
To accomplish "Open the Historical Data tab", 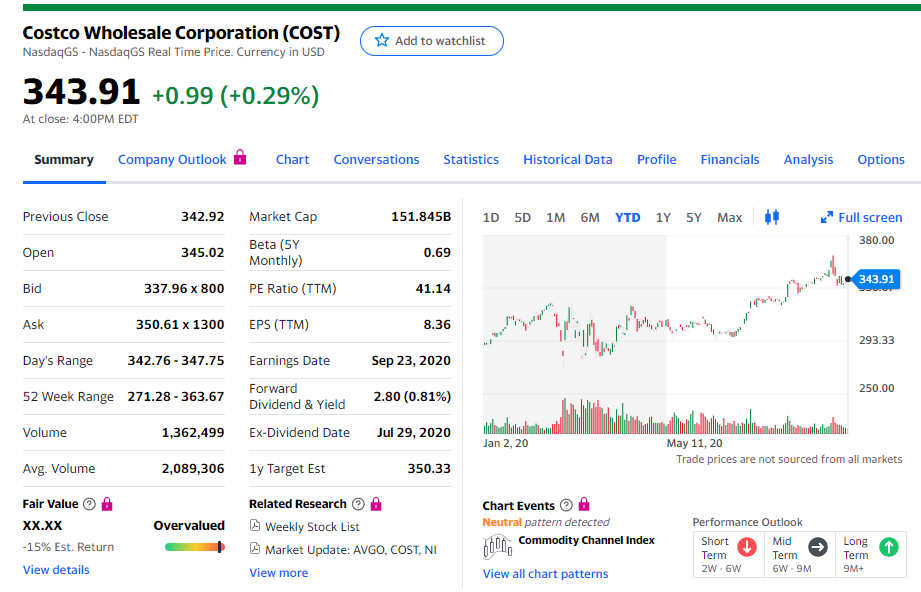I will (567, 159).
